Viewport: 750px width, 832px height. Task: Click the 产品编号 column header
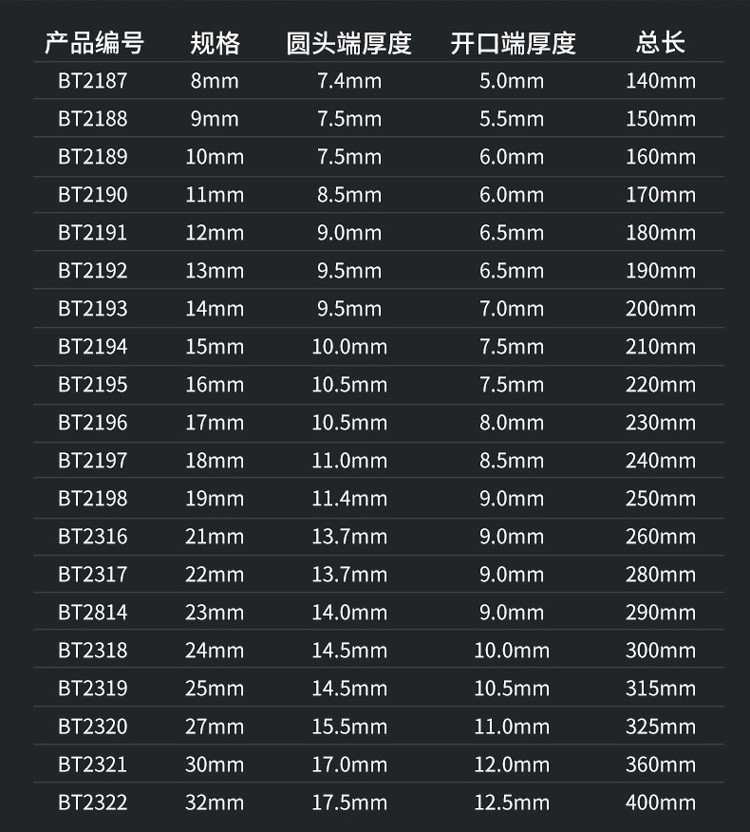[x=93, y=43]
